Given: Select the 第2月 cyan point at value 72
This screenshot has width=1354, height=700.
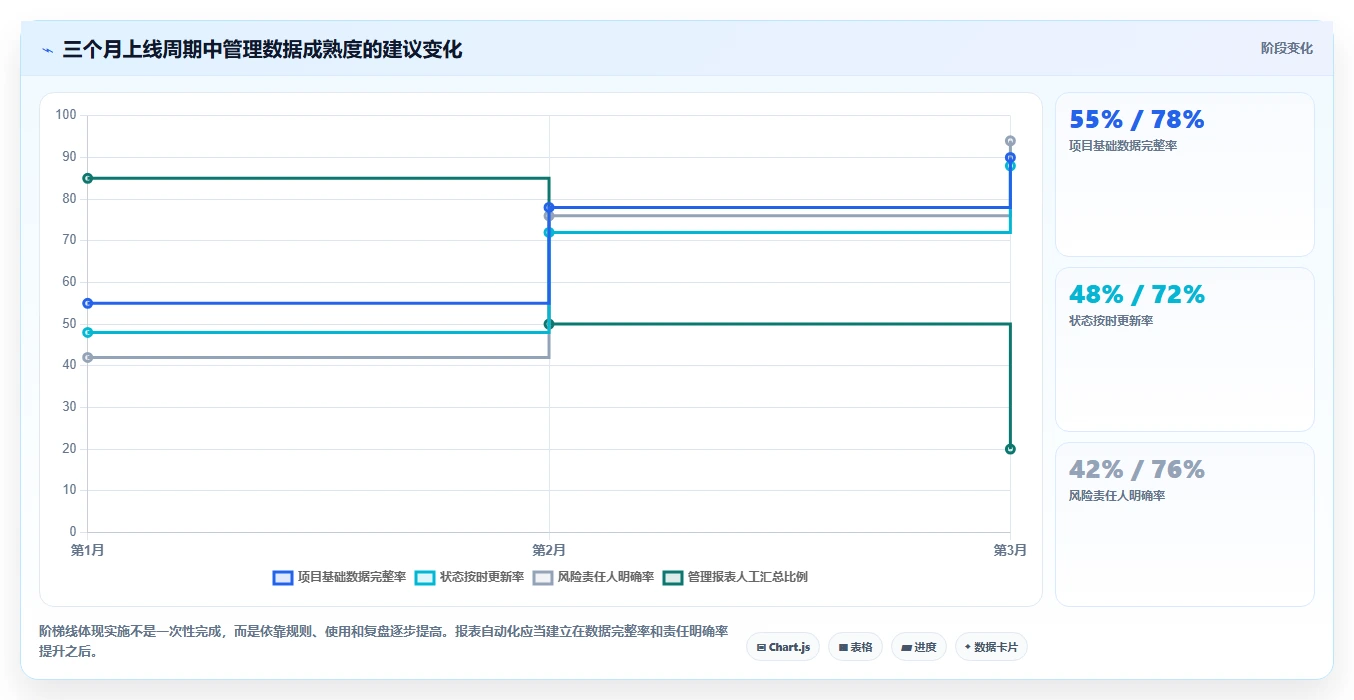Looking at the screenshot, I should coord(549,232).
